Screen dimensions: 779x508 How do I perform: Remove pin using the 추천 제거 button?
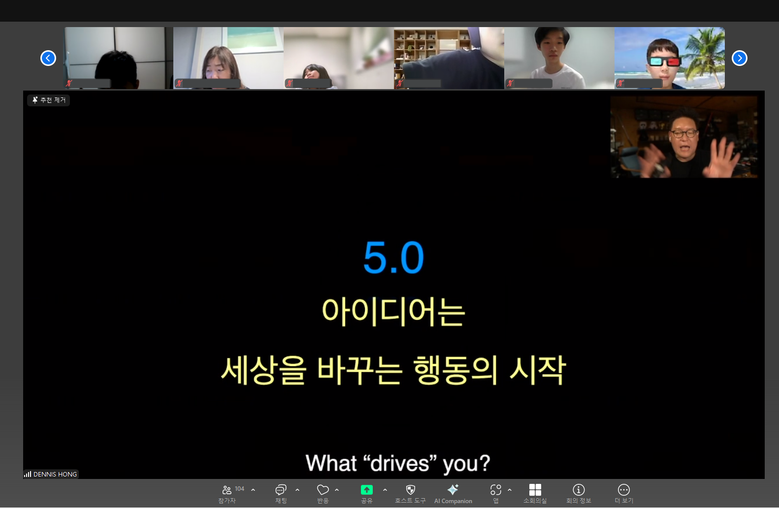(x=49, y=100)
